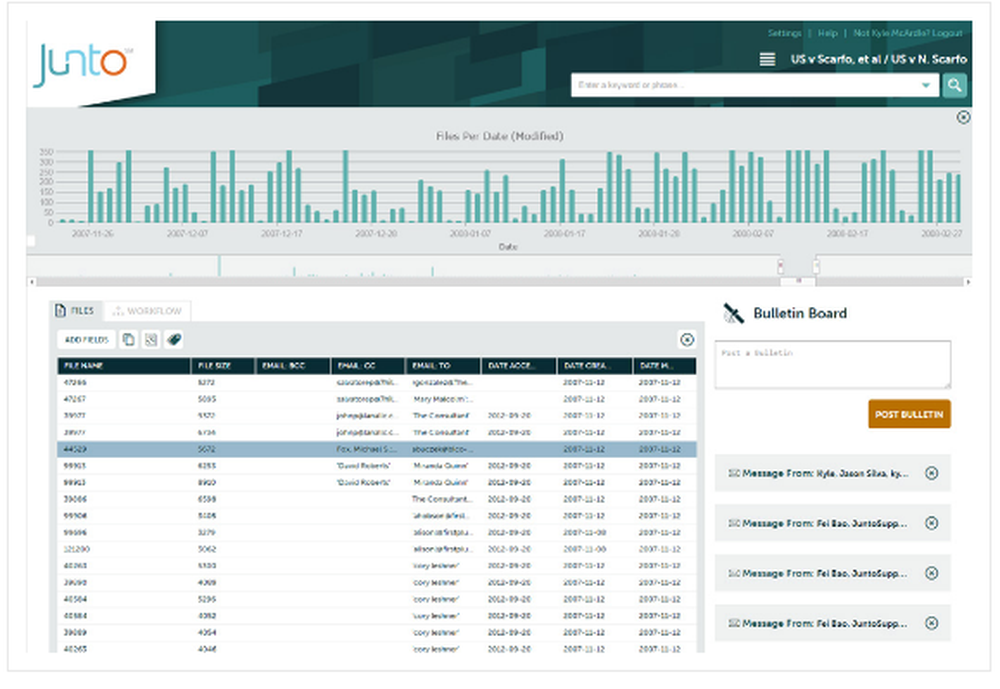Switch to the Workflow tab
This screenshot has width=1000, height=689.
coord(147,311)
